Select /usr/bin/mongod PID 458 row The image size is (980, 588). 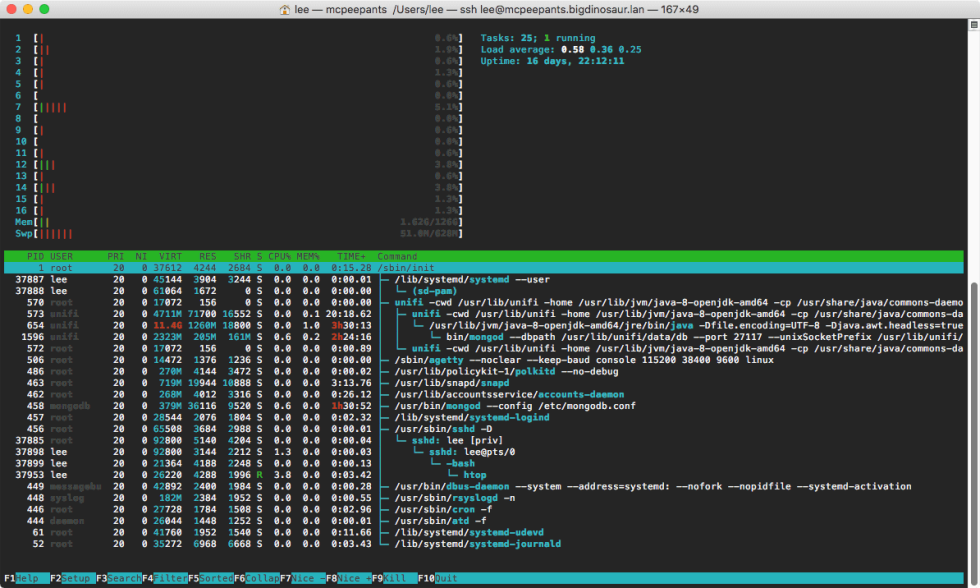click(484, 406)
